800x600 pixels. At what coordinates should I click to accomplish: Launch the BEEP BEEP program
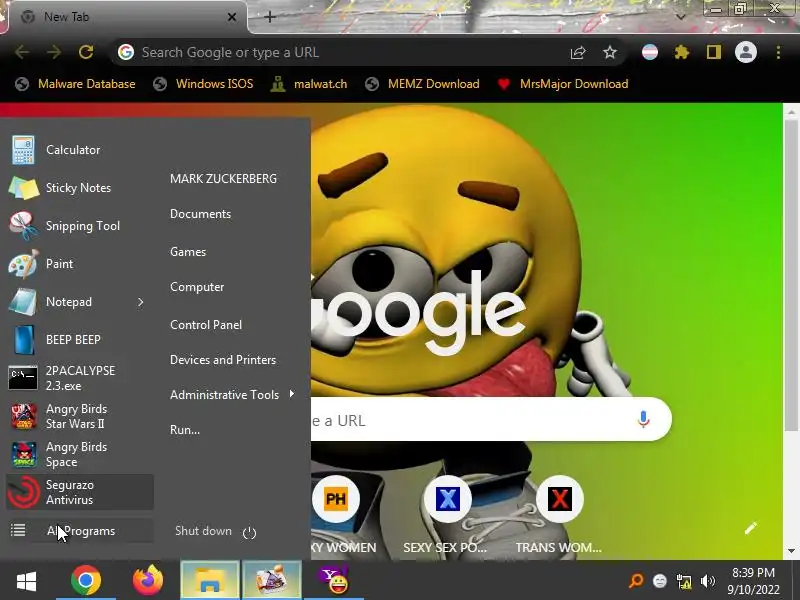[79, 340]
